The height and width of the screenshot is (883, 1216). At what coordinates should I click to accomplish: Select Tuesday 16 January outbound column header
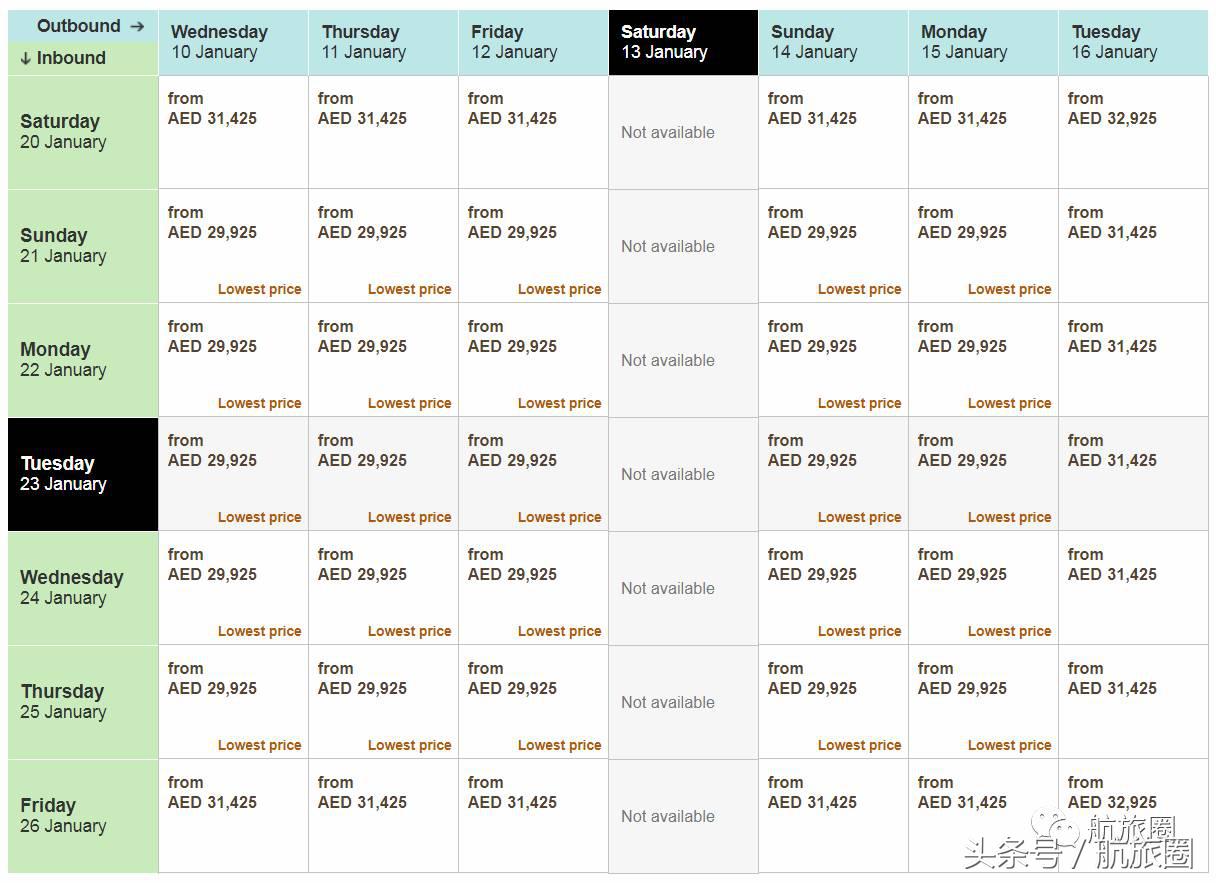(1132, 43)
